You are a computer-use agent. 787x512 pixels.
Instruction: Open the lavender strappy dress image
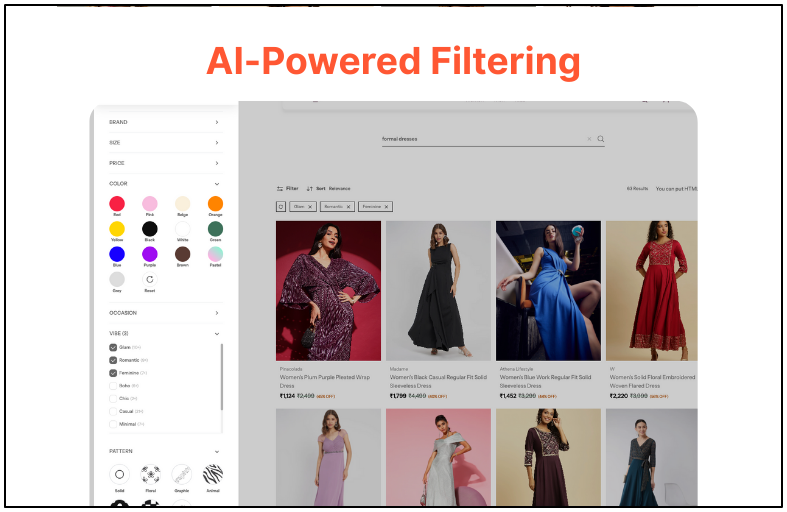pyautogui.click(x=328, y=457)
